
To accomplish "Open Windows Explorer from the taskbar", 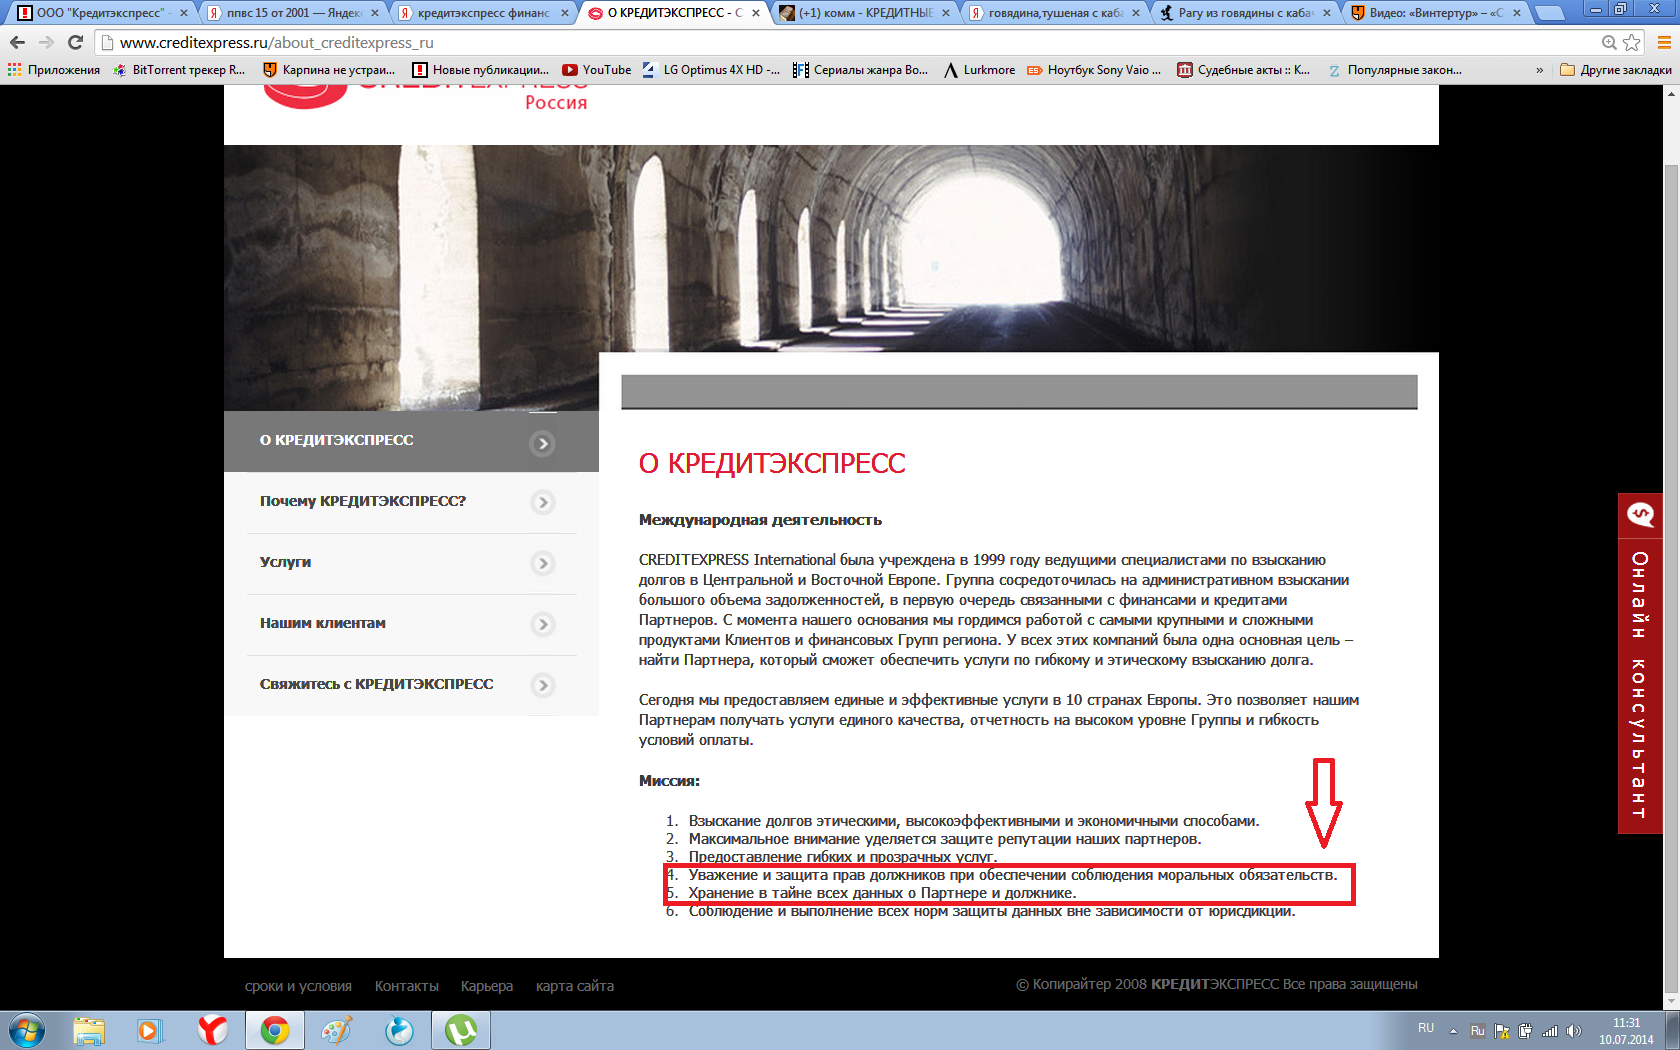I will coord(89,1030).
